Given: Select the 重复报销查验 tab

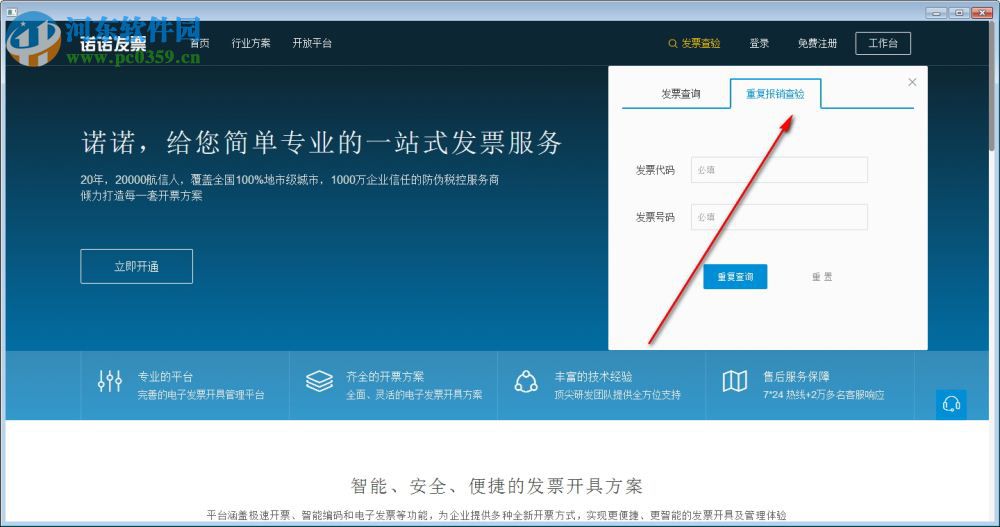Looking at the screenshot, I should [x=775, y=94].
